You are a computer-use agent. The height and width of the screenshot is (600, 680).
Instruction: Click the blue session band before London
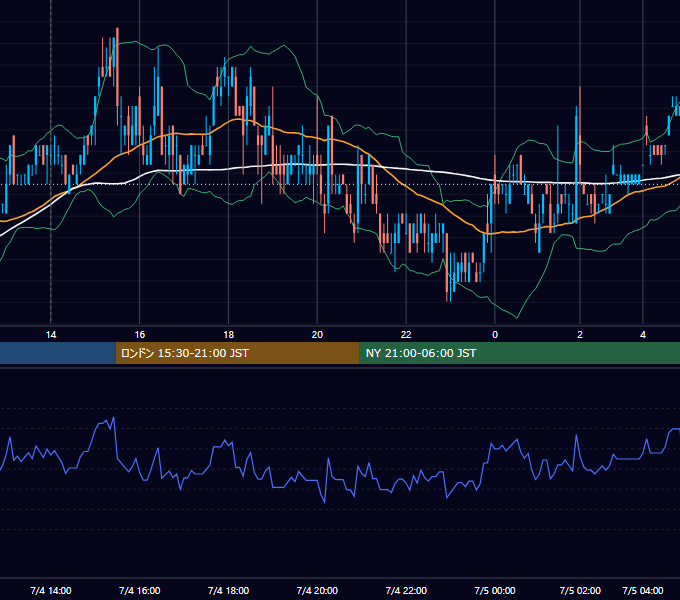click(58, 353)
